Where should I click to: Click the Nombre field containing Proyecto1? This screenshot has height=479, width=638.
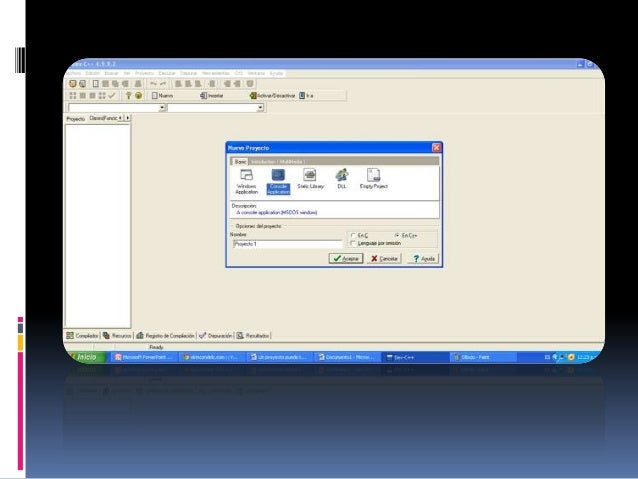[288, 244]
